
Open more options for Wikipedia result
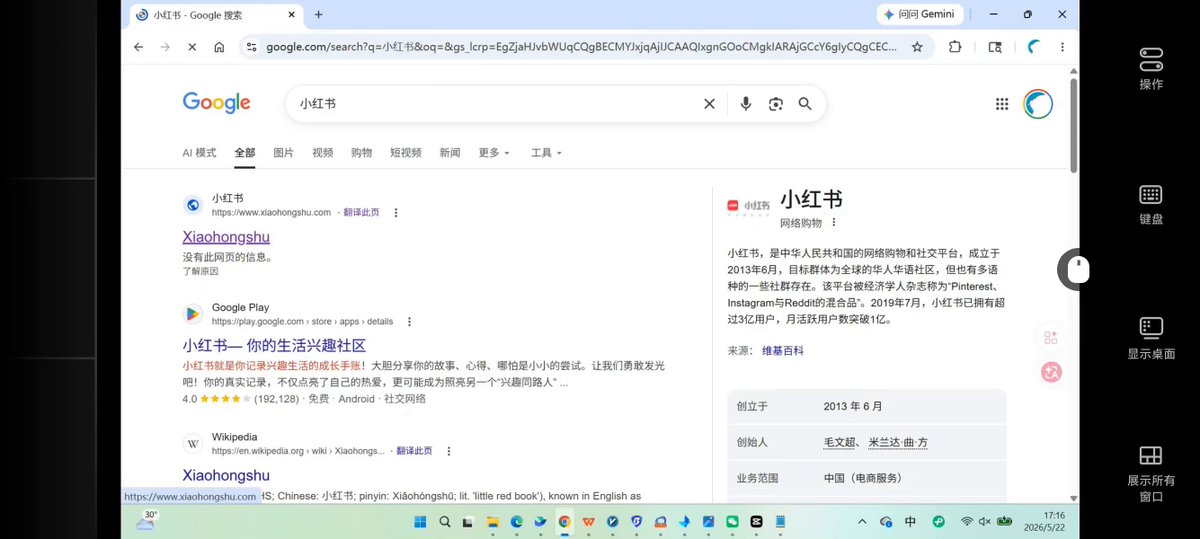click(448, 451)
